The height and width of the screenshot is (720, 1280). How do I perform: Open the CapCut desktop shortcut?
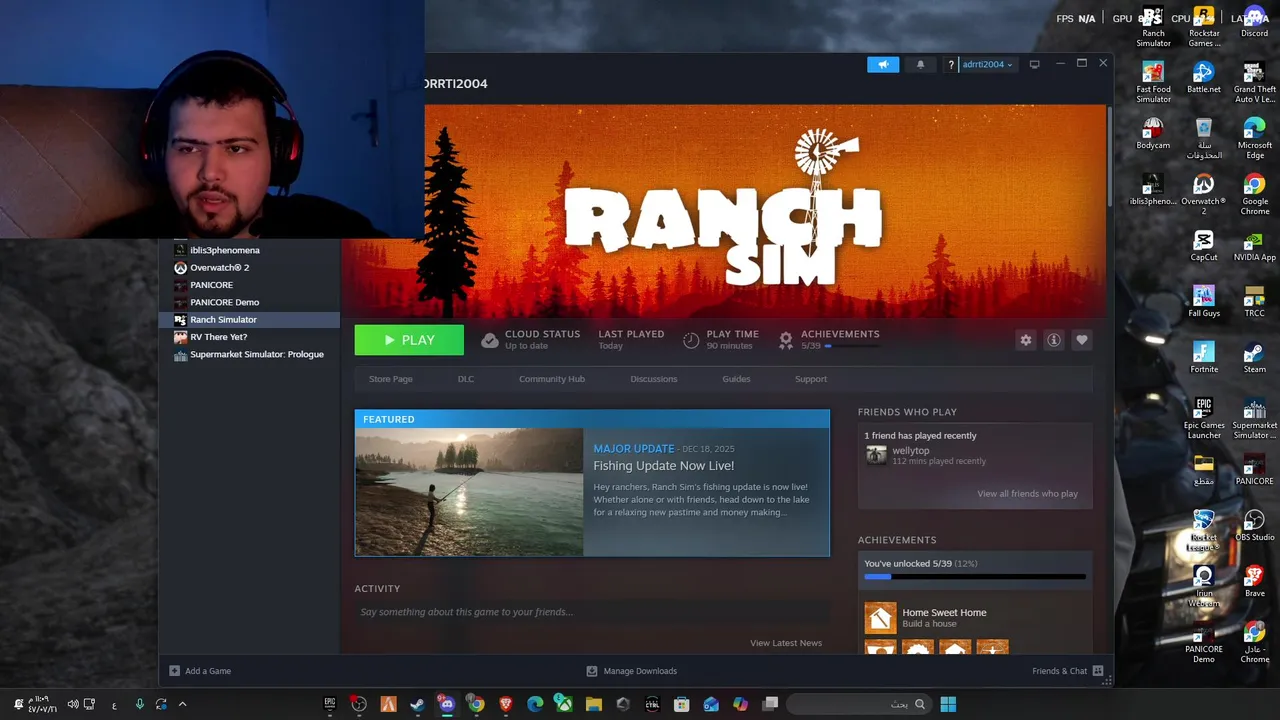pyautogui.click(x=1204, y=246)
